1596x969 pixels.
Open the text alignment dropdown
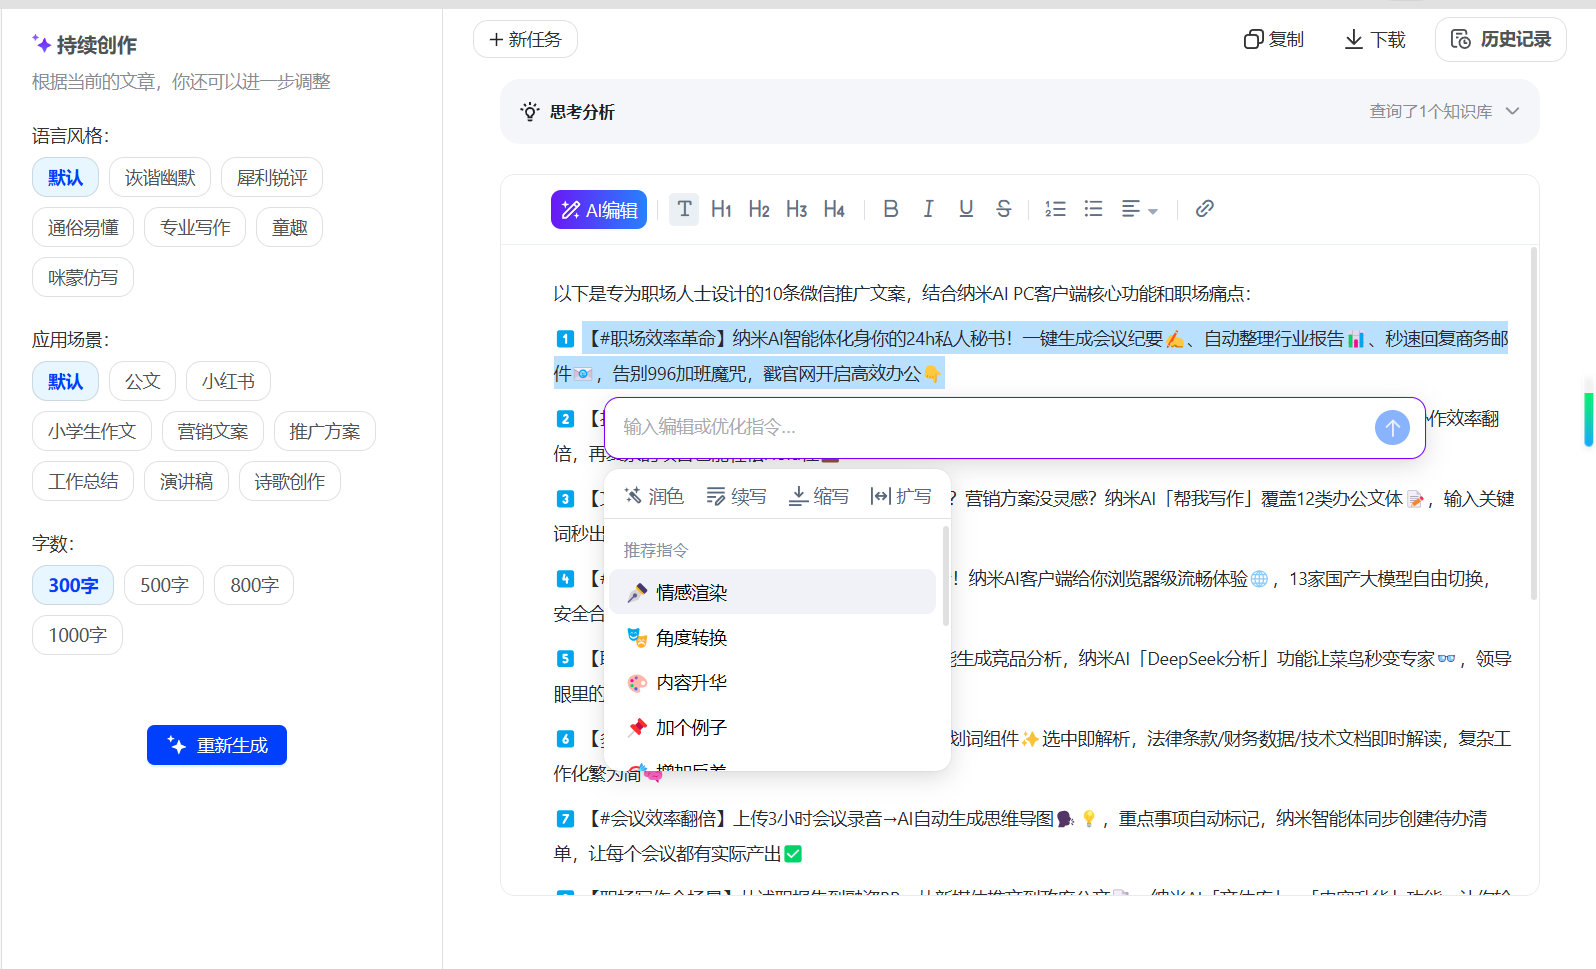[x=1139, y=209]
